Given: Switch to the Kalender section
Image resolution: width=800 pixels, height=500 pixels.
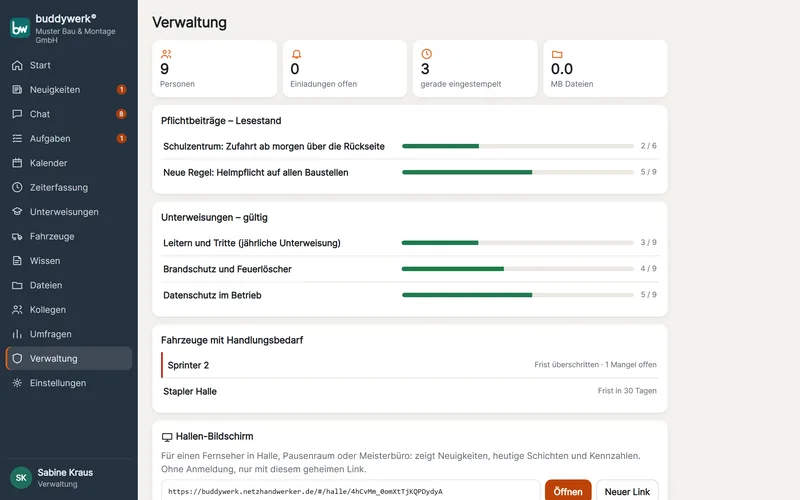Looking at the screenshot, I should [69, 163].
